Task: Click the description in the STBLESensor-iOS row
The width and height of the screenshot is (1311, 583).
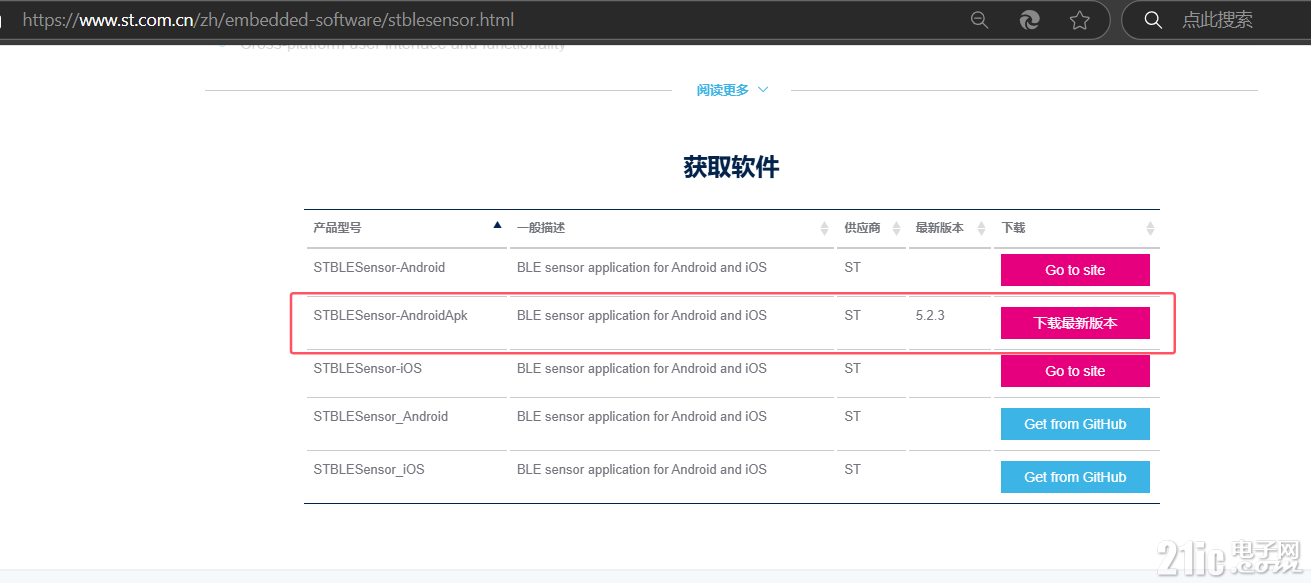Action: 642,368
